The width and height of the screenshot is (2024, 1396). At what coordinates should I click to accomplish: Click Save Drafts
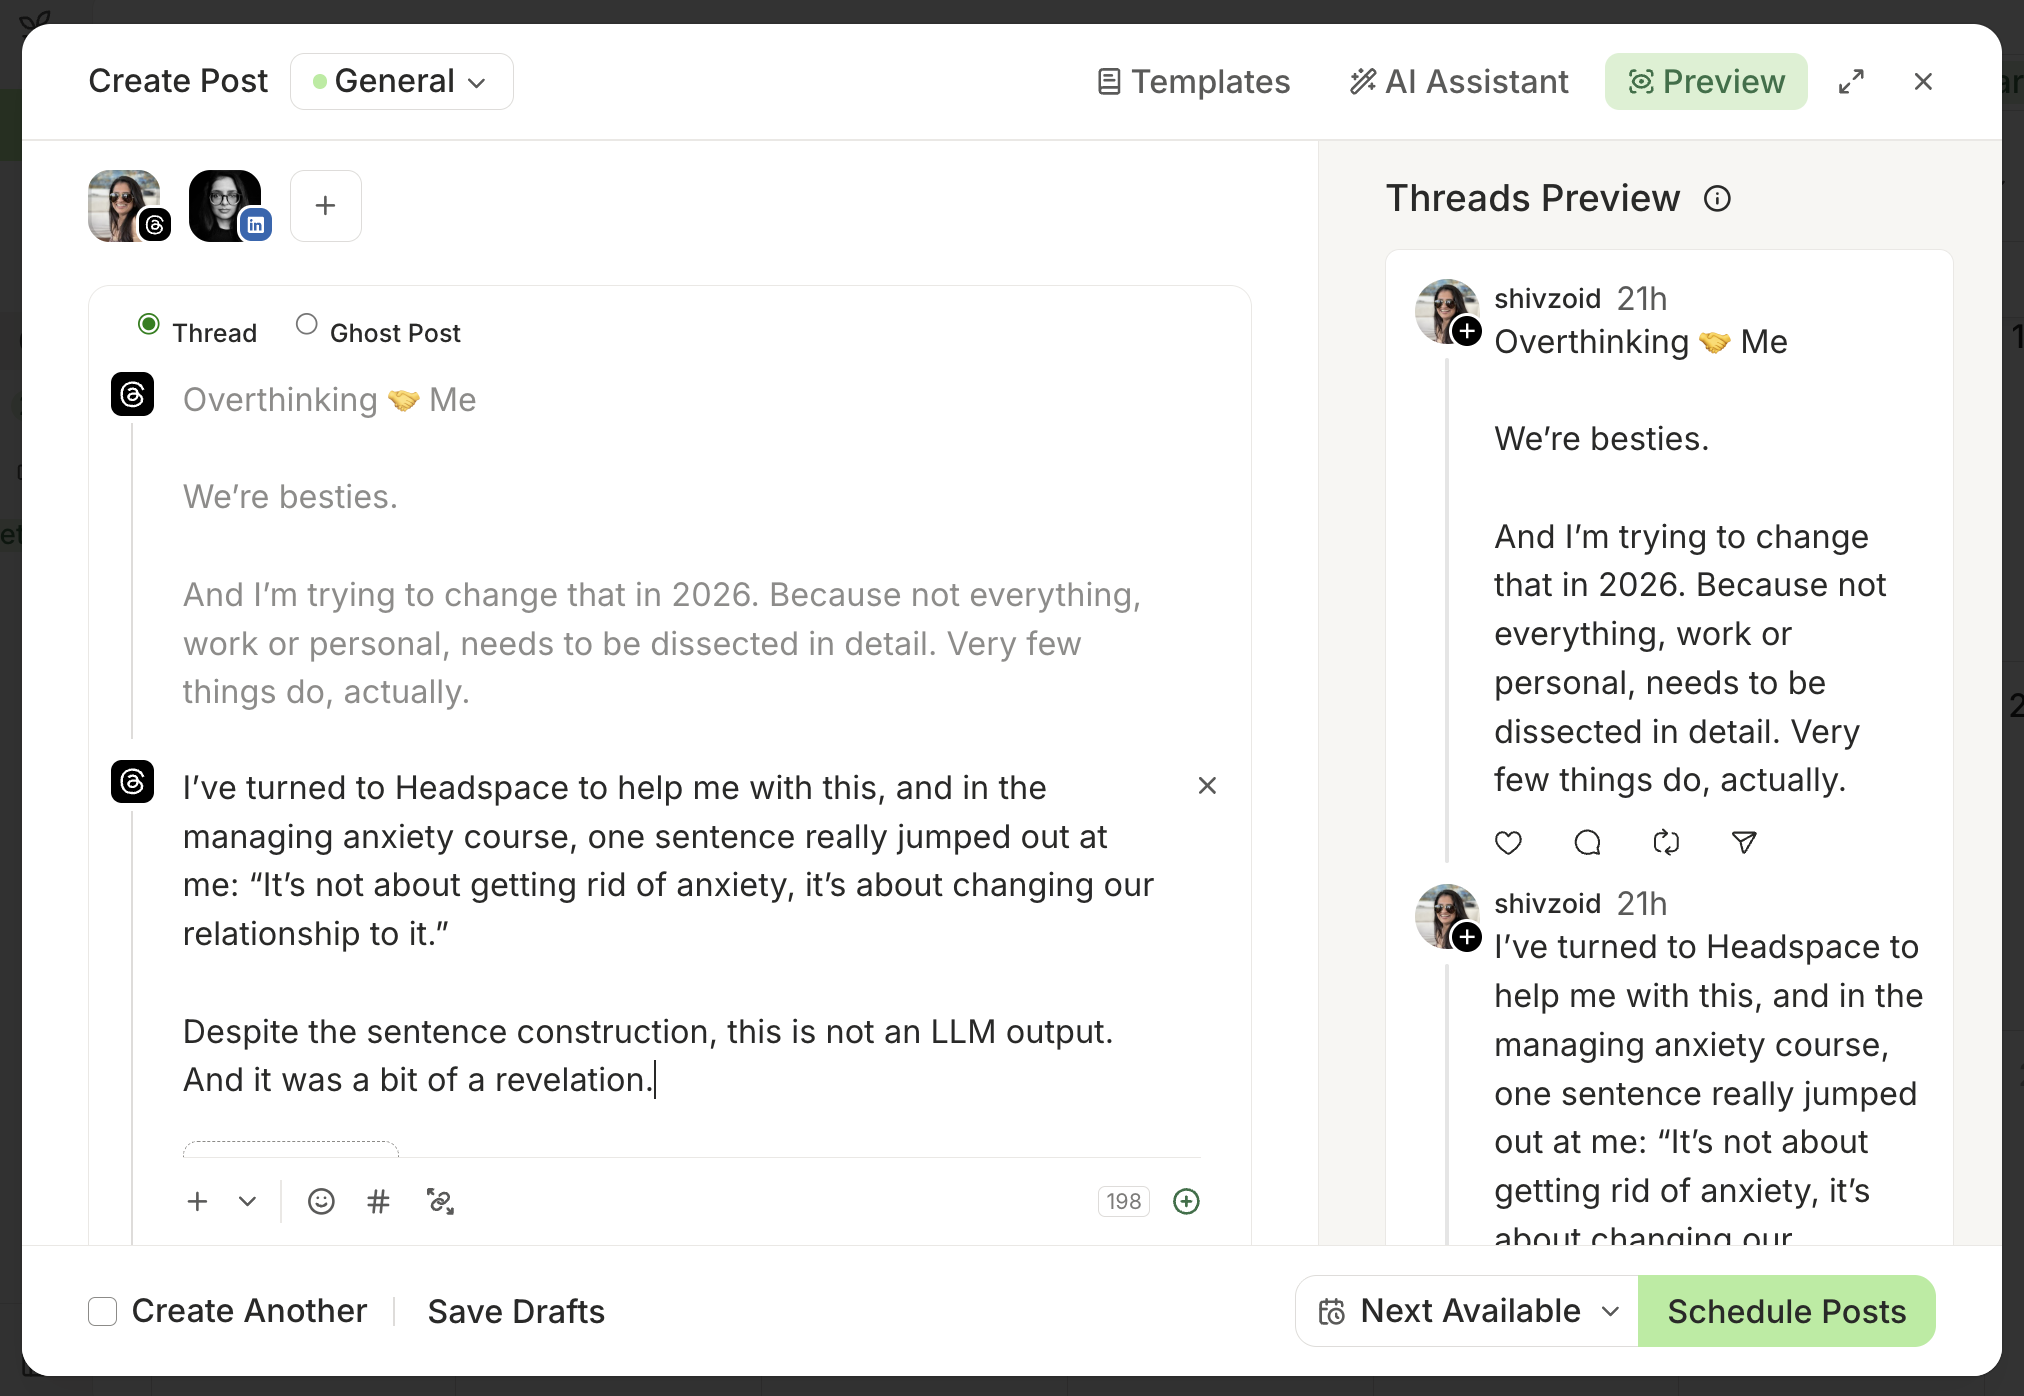coord(516,1312)
